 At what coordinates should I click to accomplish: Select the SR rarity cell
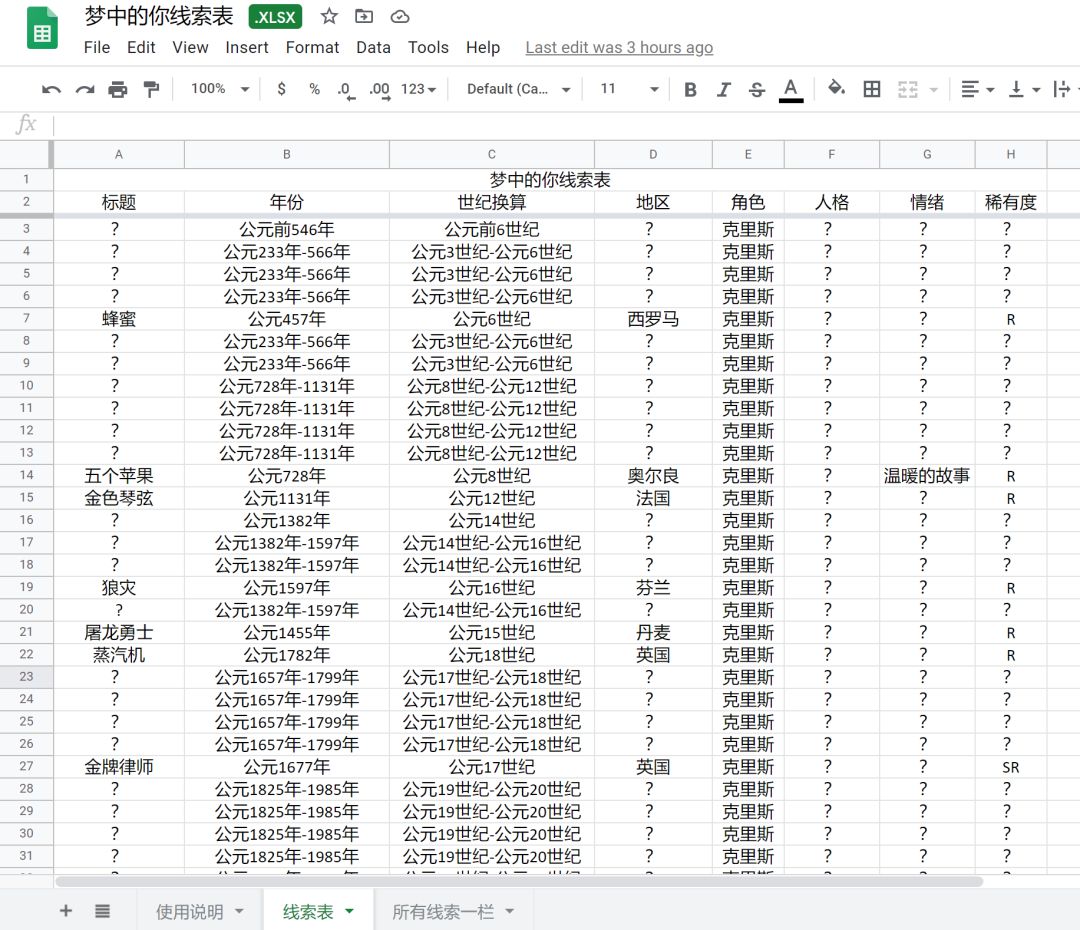pos(1010,767)
